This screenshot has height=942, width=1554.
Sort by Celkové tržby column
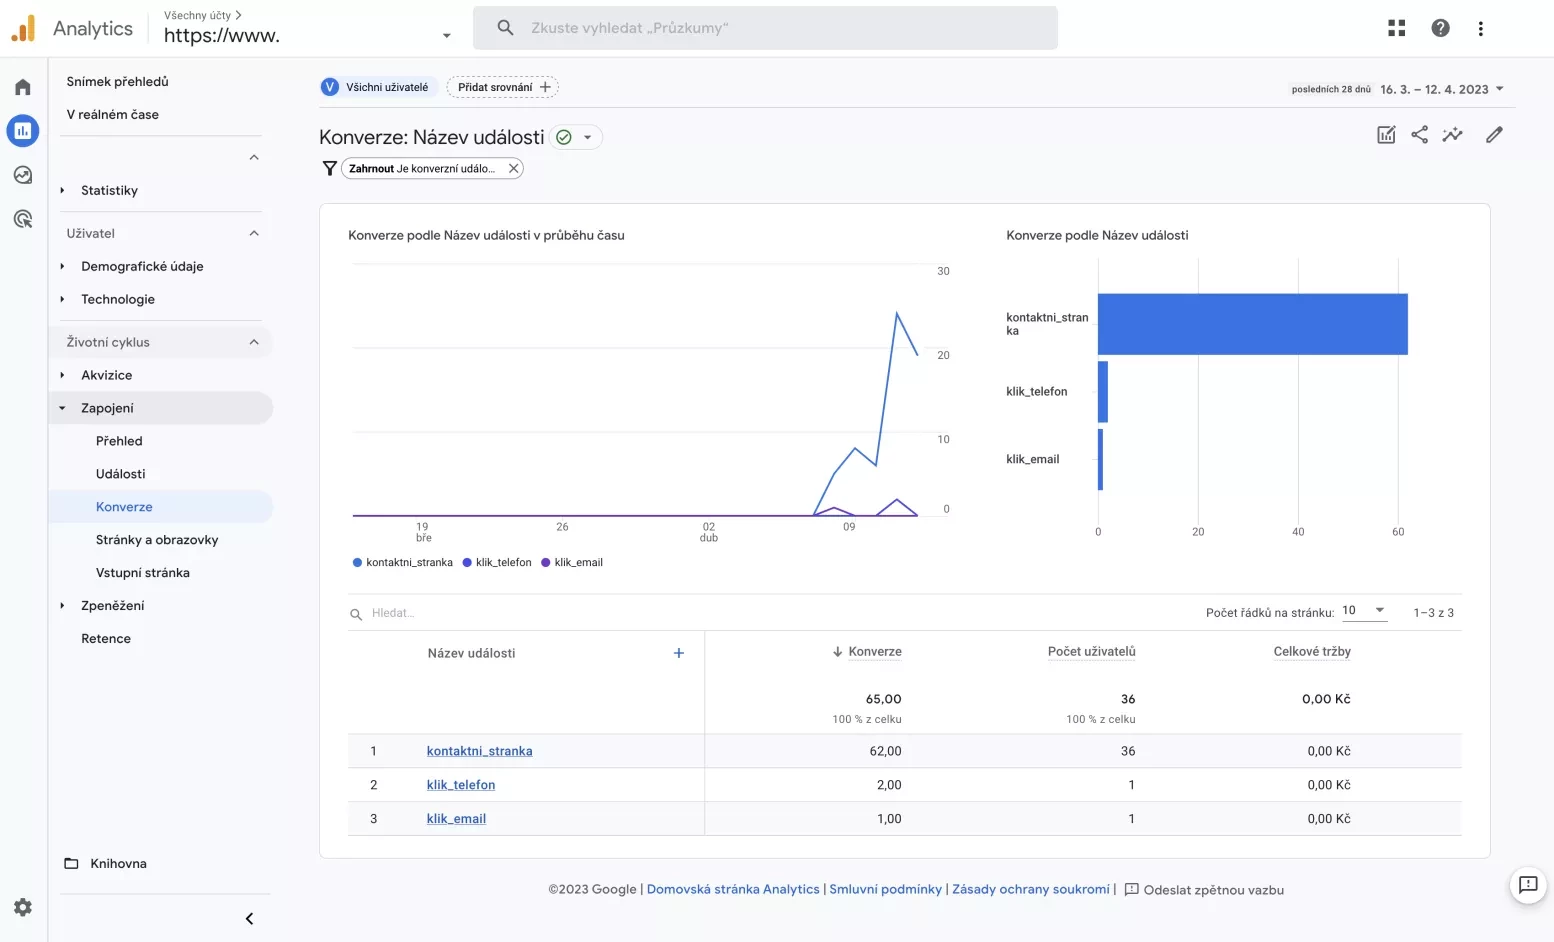[1312, 651]
